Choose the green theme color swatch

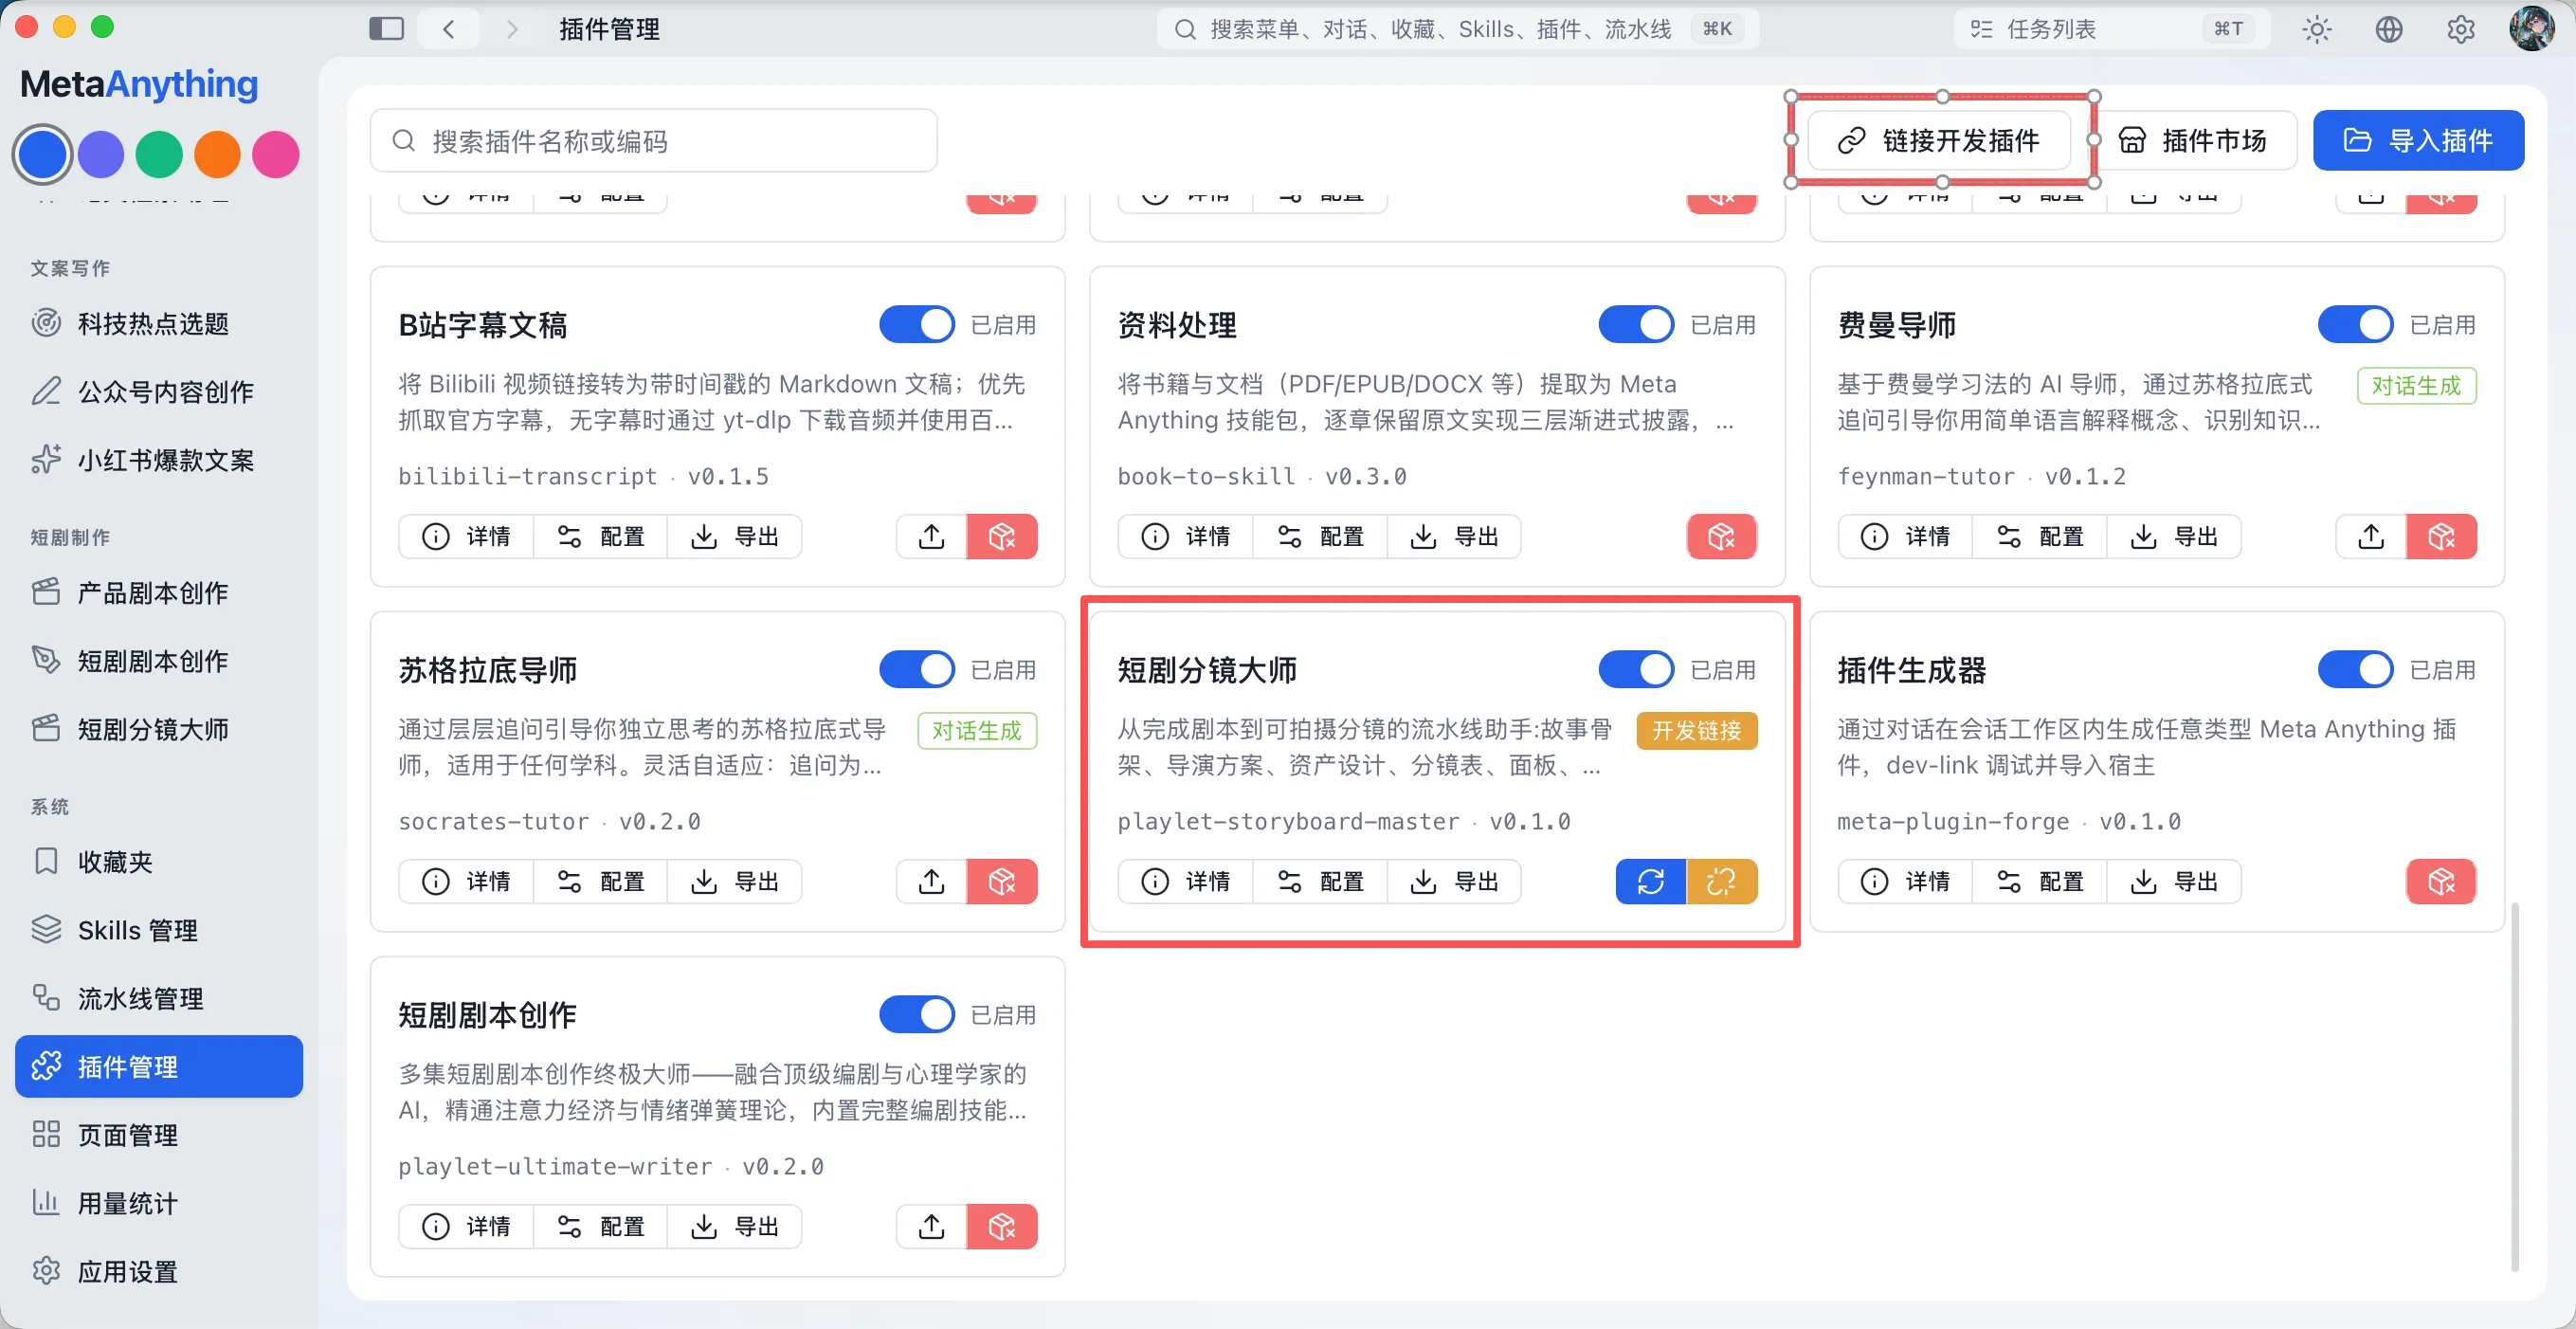(159, 154)
